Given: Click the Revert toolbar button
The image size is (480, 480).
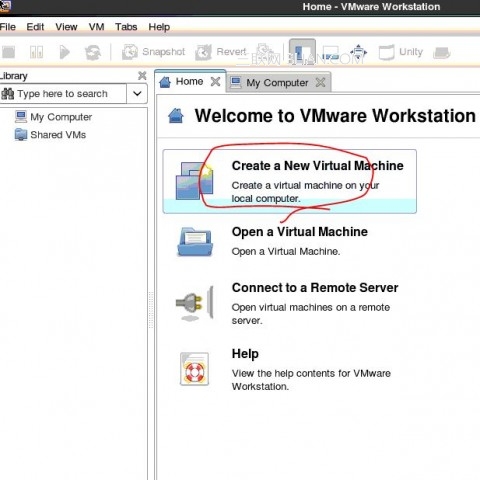Looking at the screenshot, I should (x=221, y=52).
